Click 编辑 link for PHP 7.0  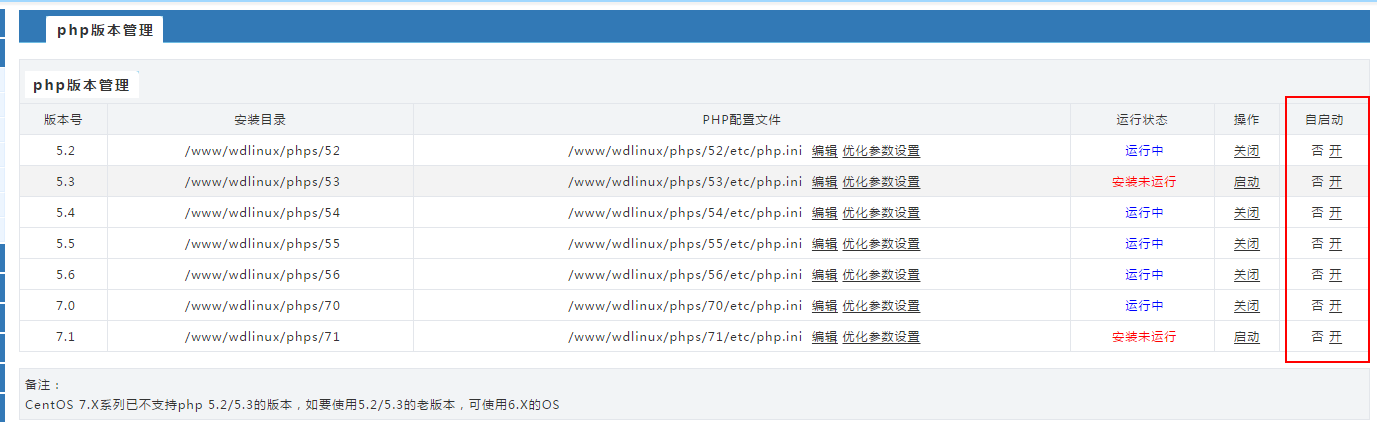[824, 306]
